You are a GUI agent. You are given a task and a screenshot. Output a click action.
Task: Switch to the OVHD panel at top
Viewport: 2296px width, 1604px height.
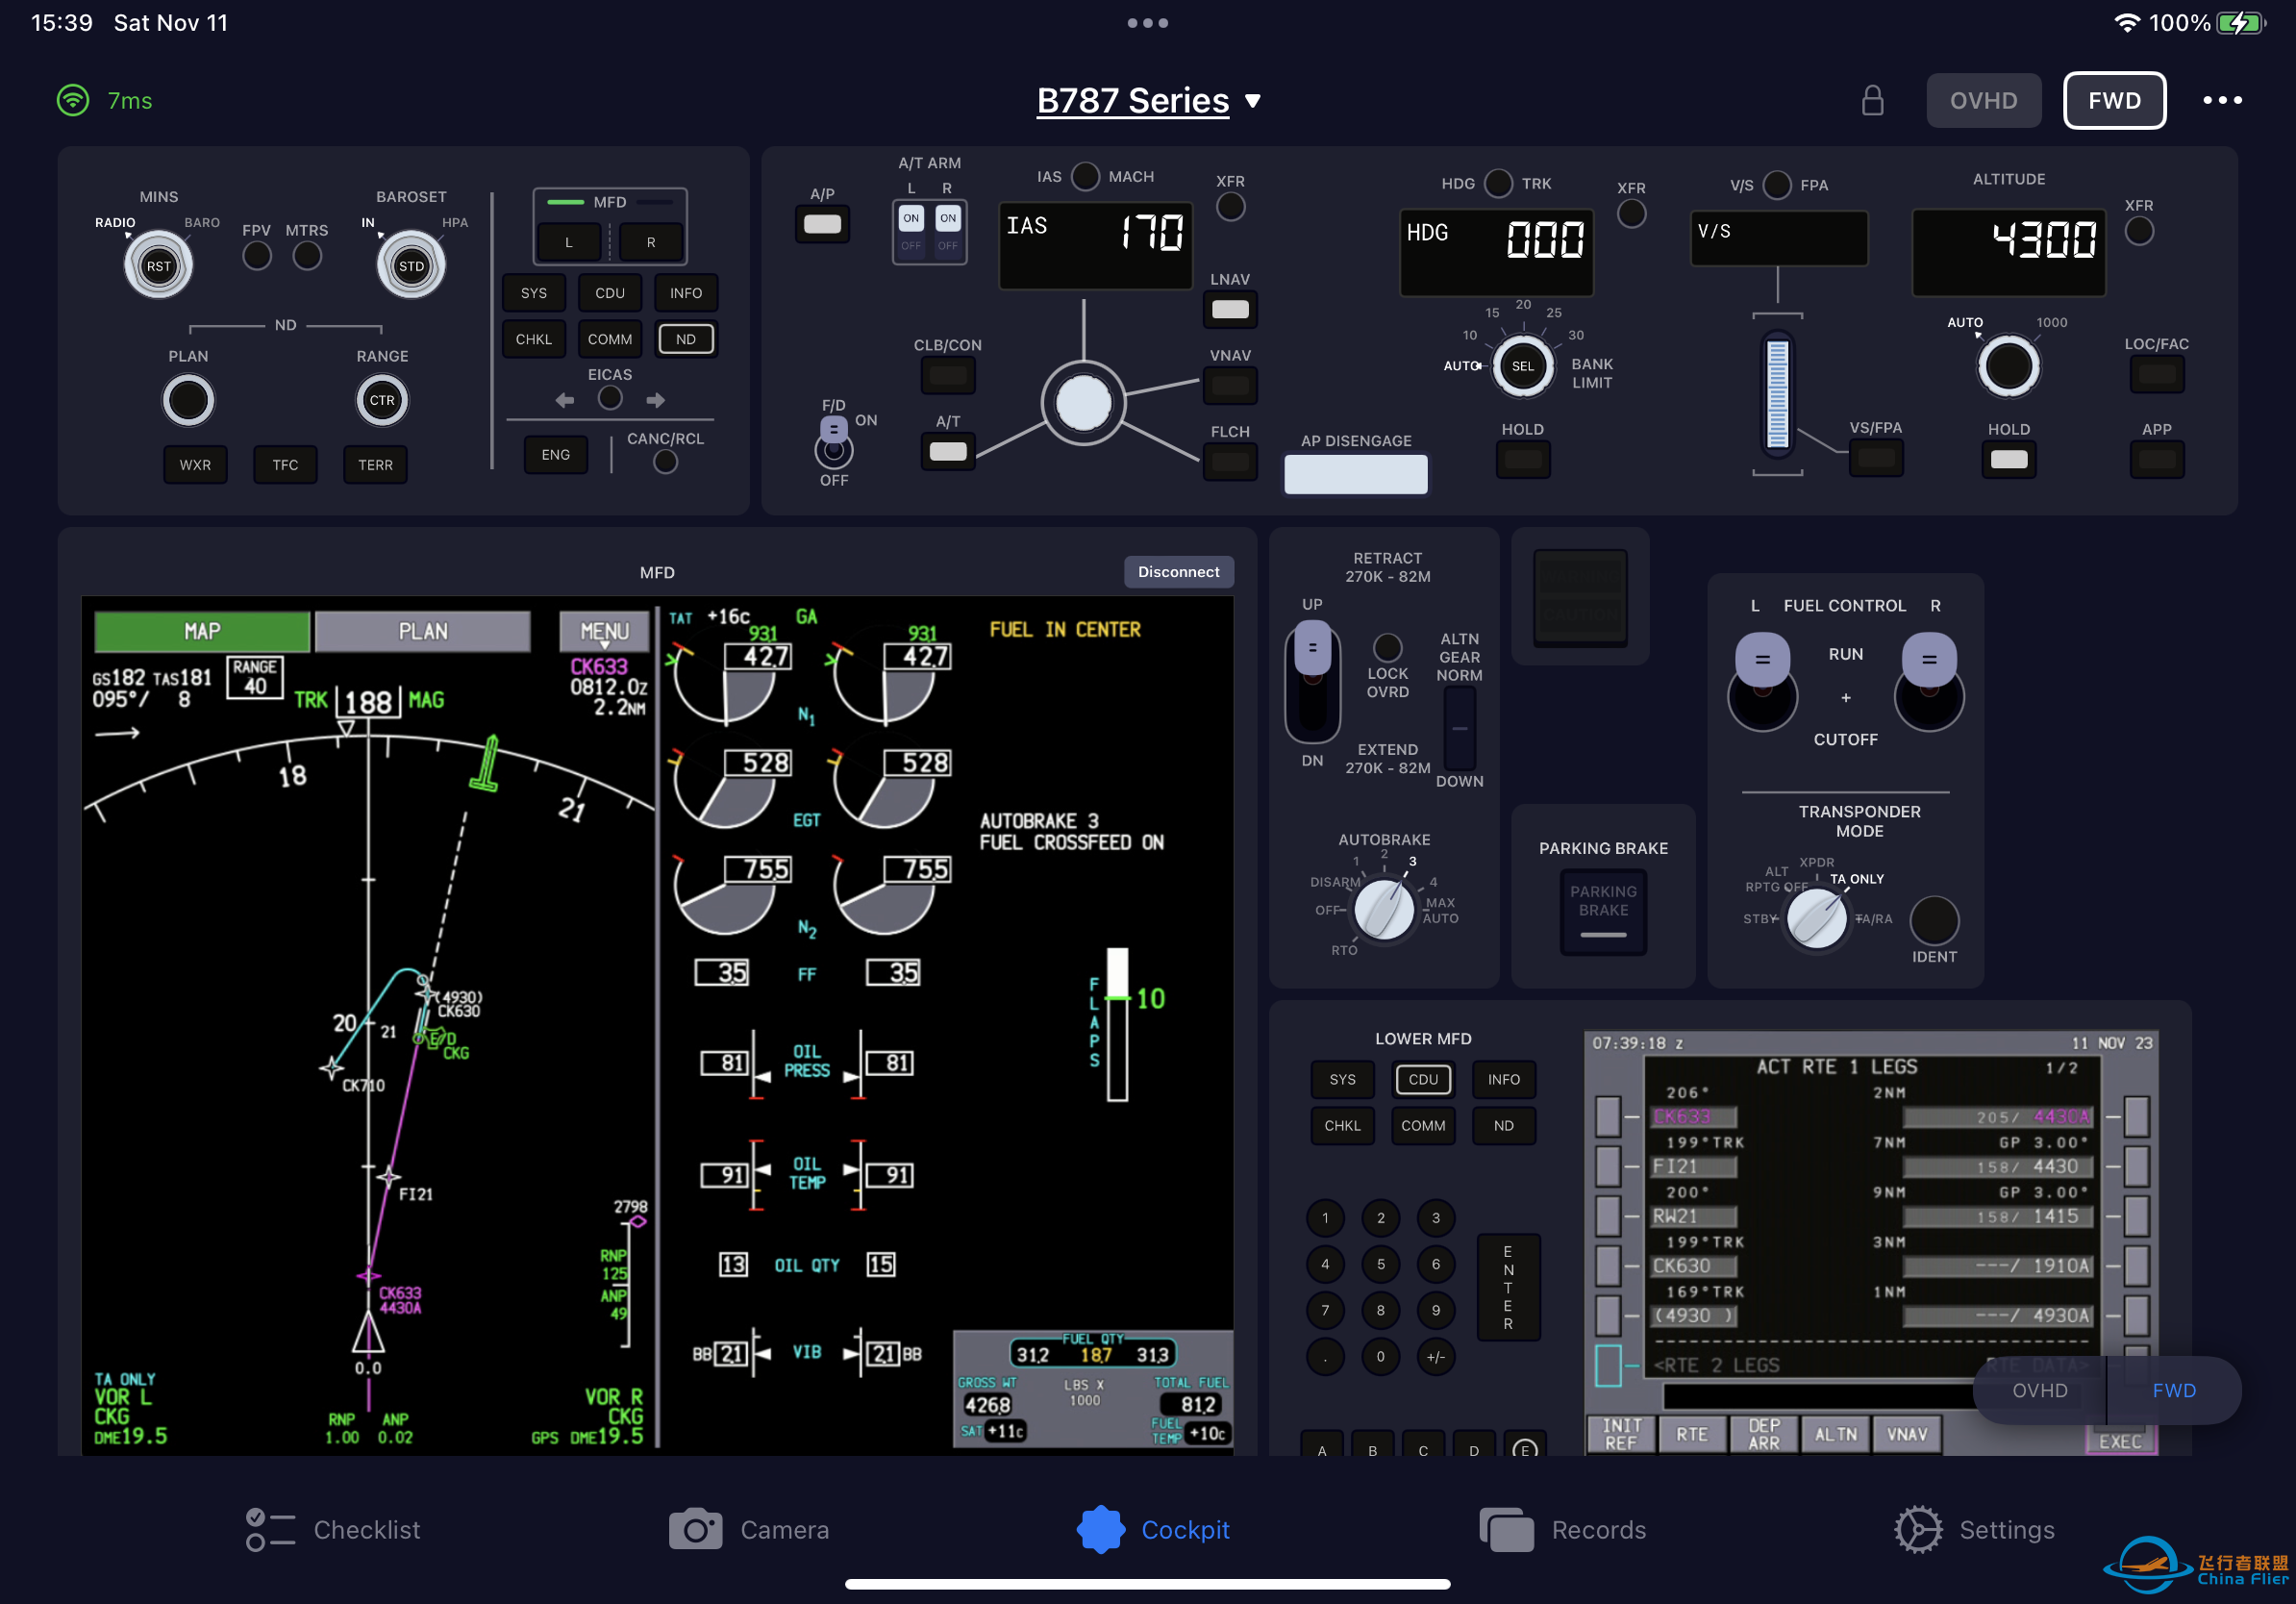[x=1983, y=100]
